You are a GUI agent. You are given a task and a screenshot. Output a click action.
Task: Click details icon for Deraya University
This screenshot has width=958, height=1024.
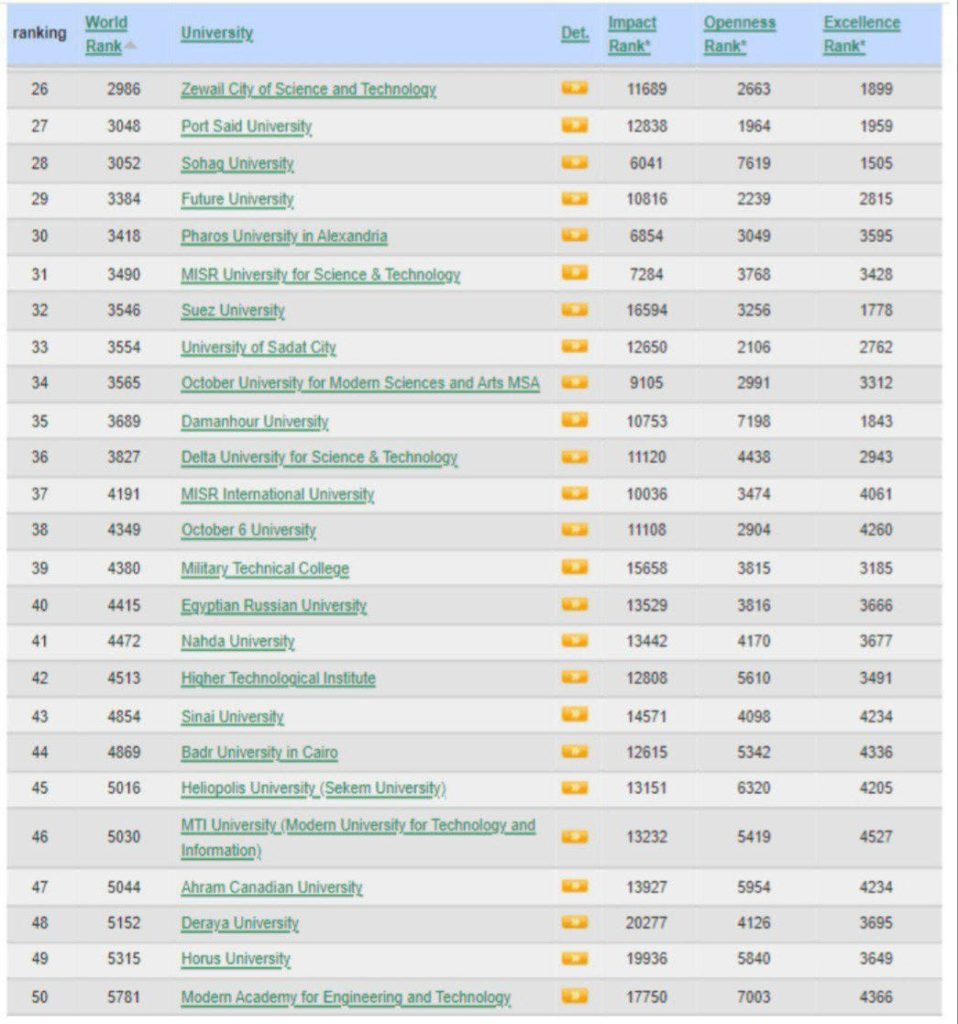click(x=575, y=922)
